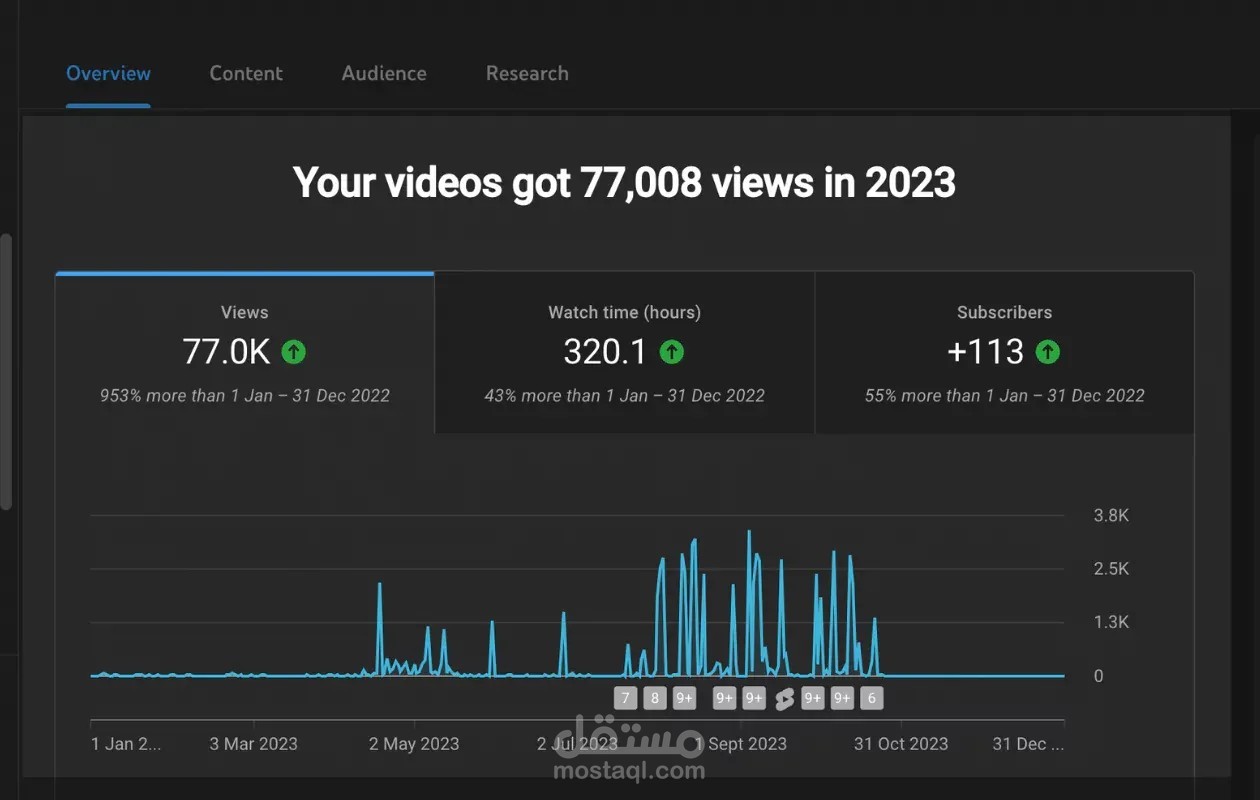Screen dimensions: 1260x800
Task: Select the Watch time (hours) metric card
Action: pos(625,353)
